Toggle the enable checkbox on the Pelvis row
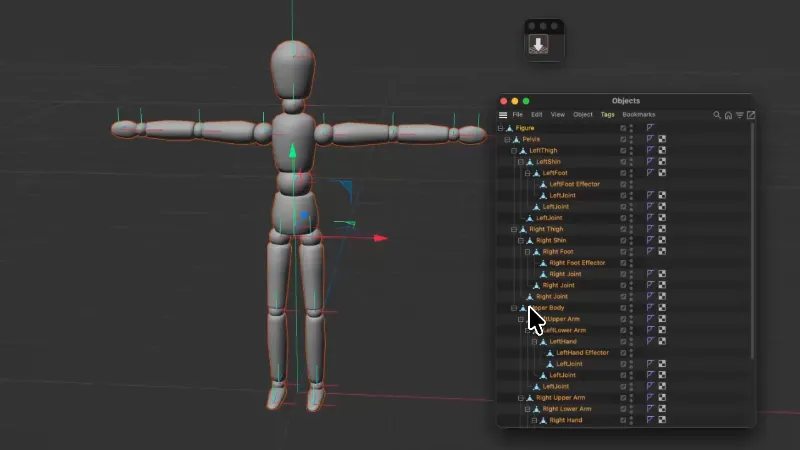This screenshot has width=800, height=450. (623, 139)
